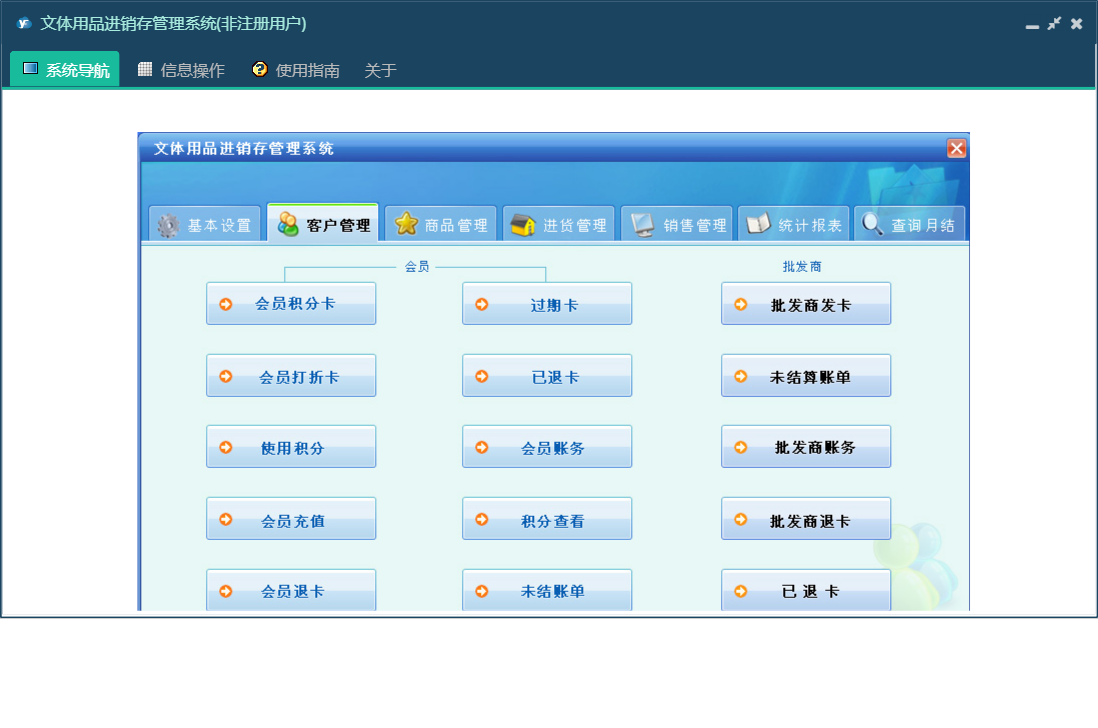
Task: Click the 会员 group label
Action: coord(417,266)
